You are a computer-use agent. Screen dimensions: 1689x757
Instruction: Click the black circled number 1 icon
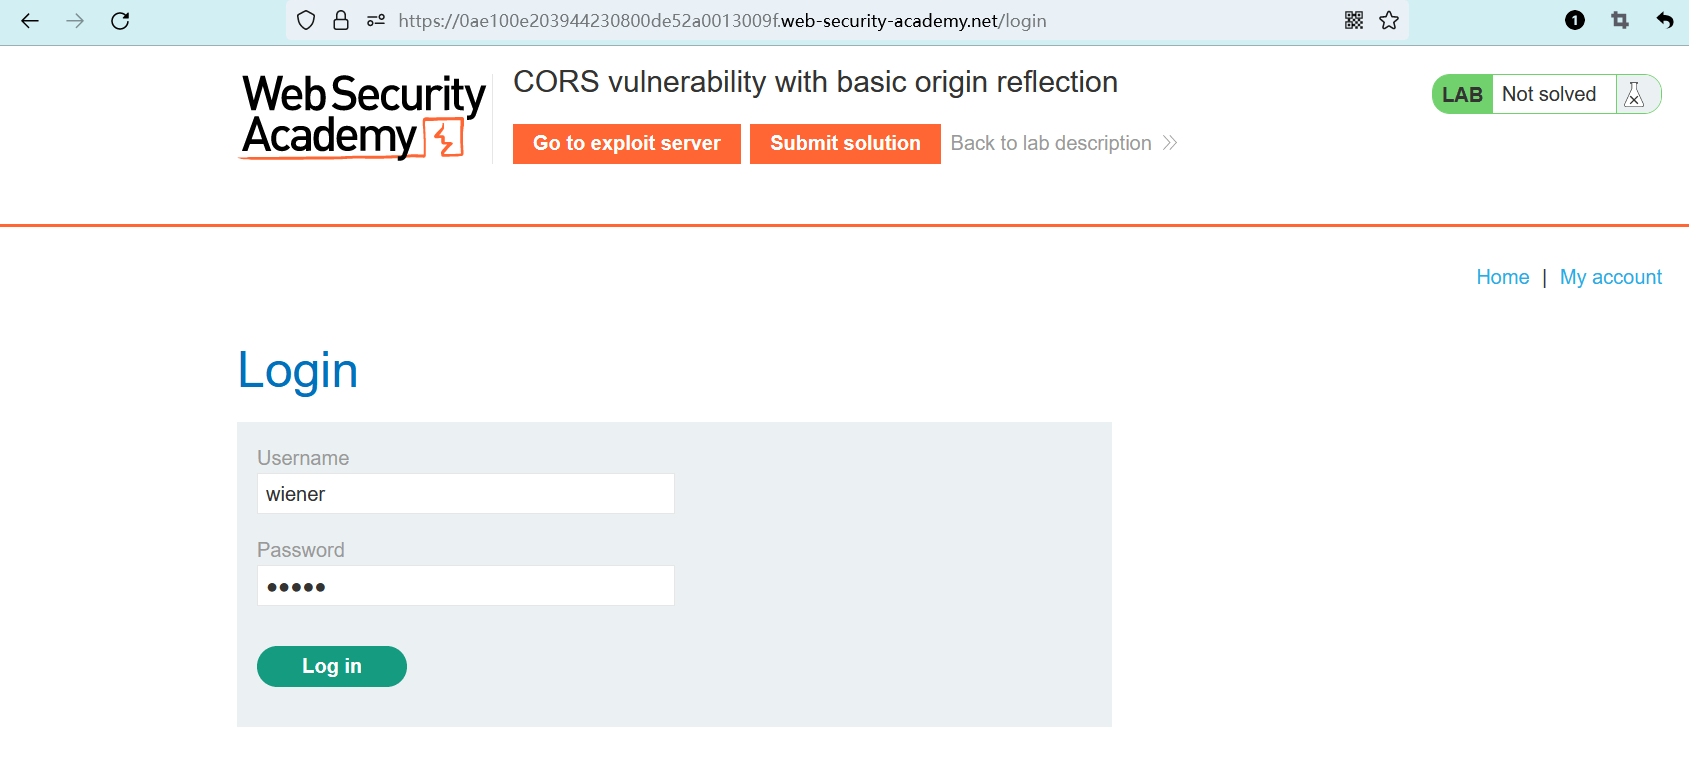tap(1575, 21)
